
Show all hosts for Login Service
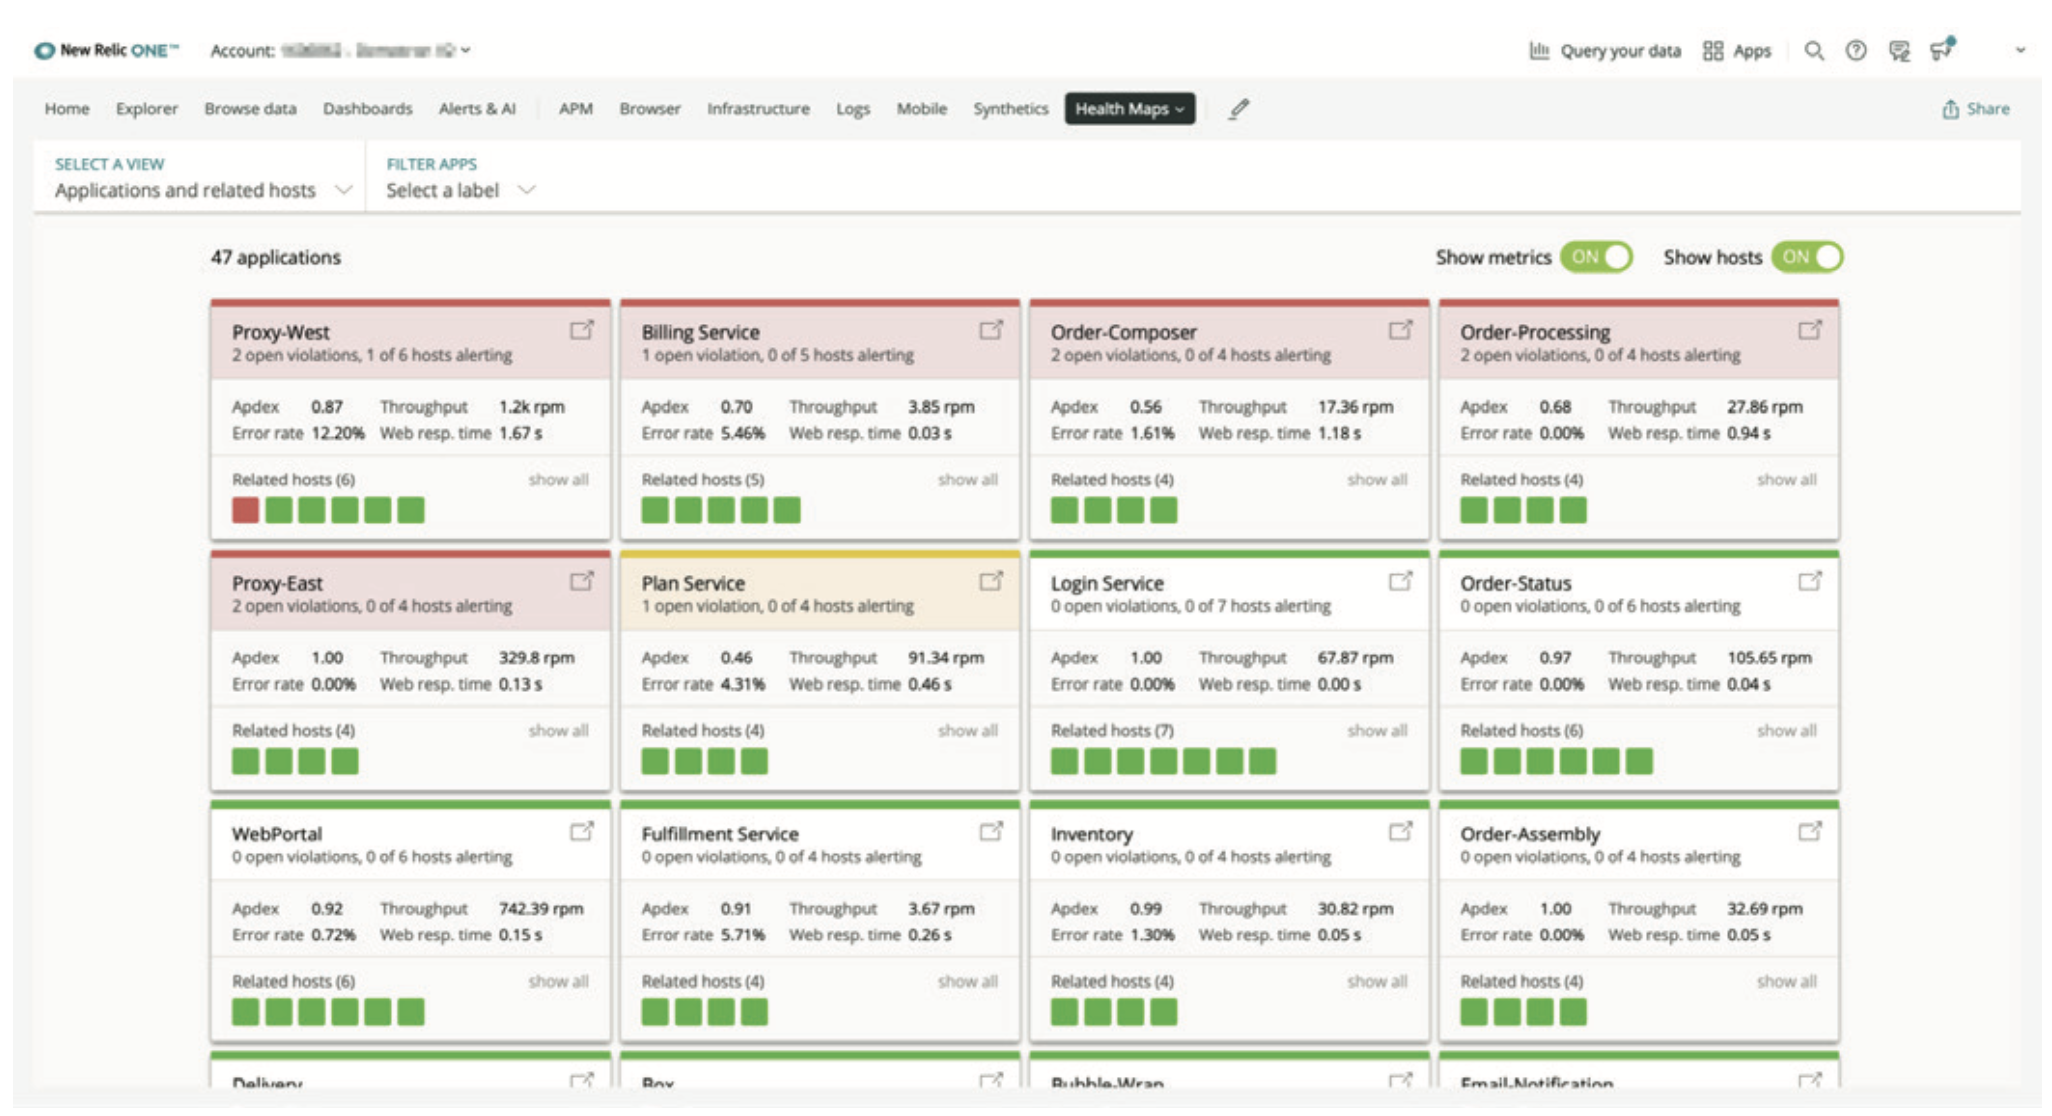click(x=1377, y=731)
